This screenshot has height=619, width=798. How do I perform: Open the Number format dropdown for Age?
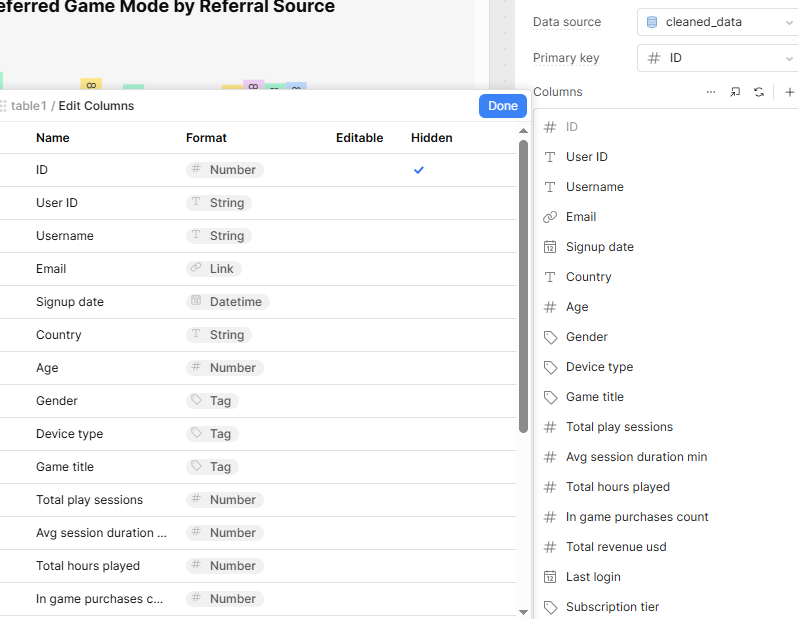224,368
